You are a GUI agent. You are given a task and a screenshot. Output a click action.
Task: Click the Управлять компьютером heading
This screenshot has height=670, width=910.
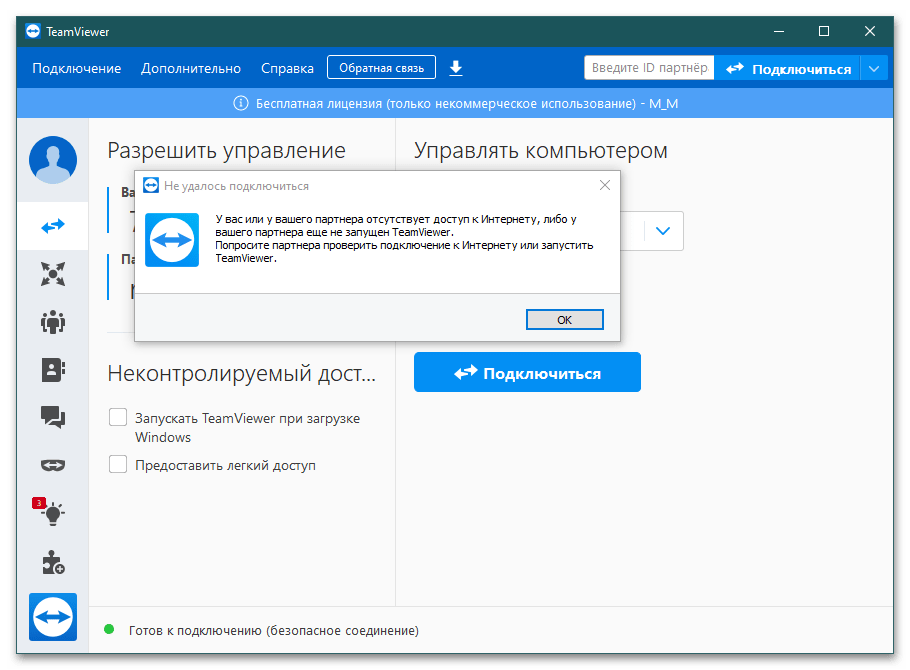coord(540,150)
